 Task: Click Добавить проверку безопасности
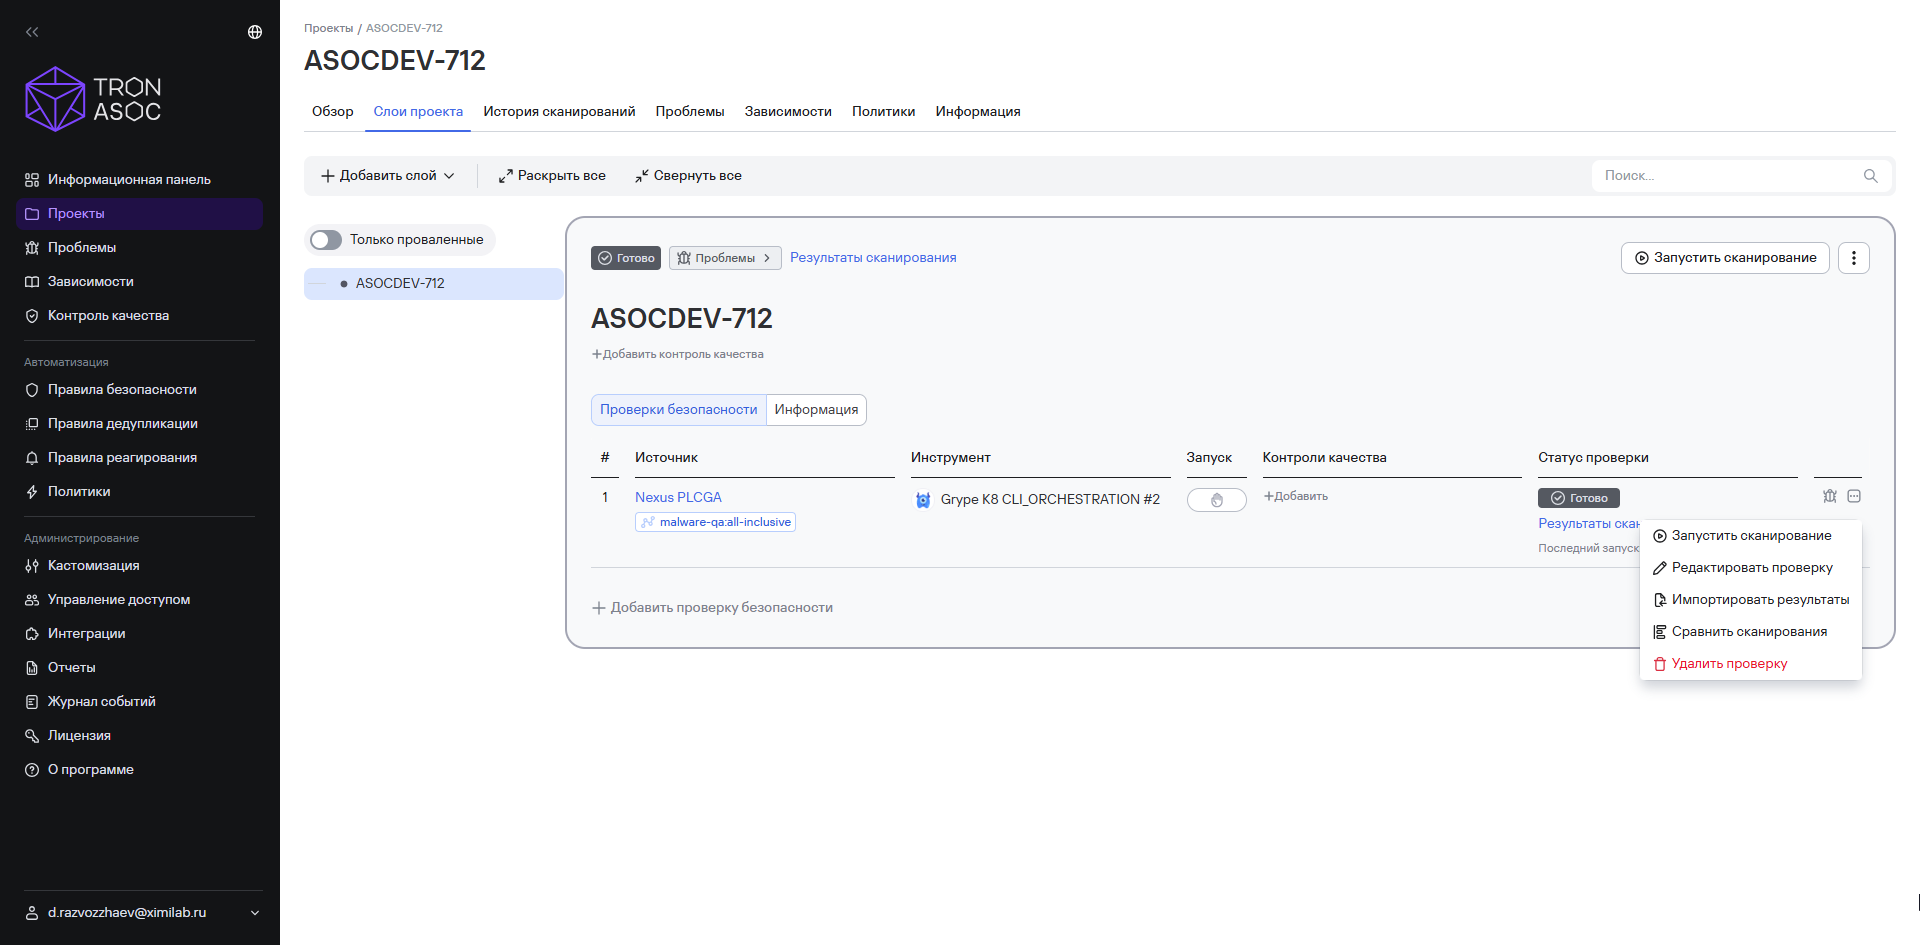(x=712, y=607)
